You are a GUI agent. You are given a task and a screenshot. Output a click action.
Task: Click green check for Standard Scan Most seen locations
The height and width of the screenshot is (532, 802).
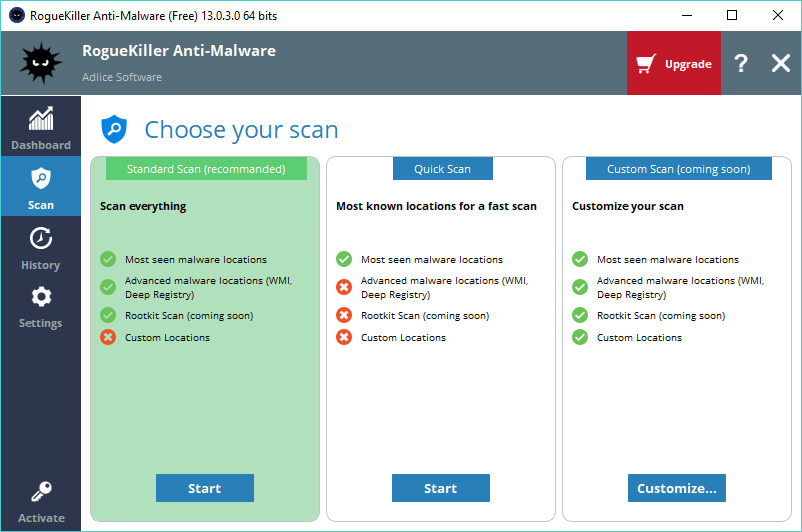pos(108,259)
